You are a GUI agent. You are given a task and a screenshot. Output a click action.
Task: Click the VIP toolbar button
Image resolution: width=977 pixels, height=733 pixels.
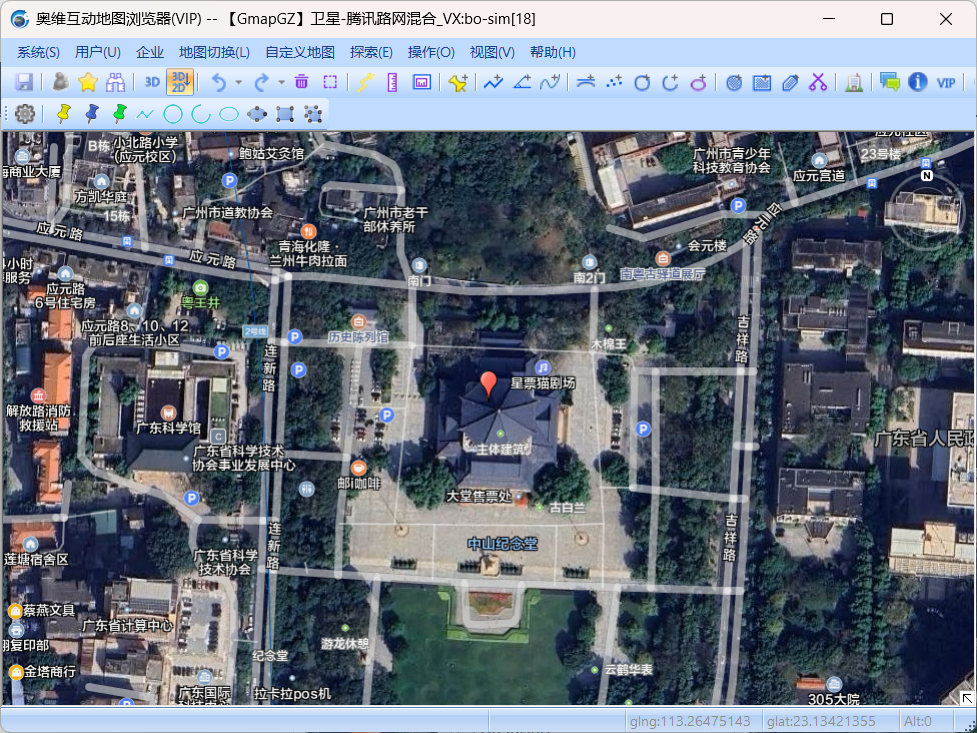(x=946, y=83)
